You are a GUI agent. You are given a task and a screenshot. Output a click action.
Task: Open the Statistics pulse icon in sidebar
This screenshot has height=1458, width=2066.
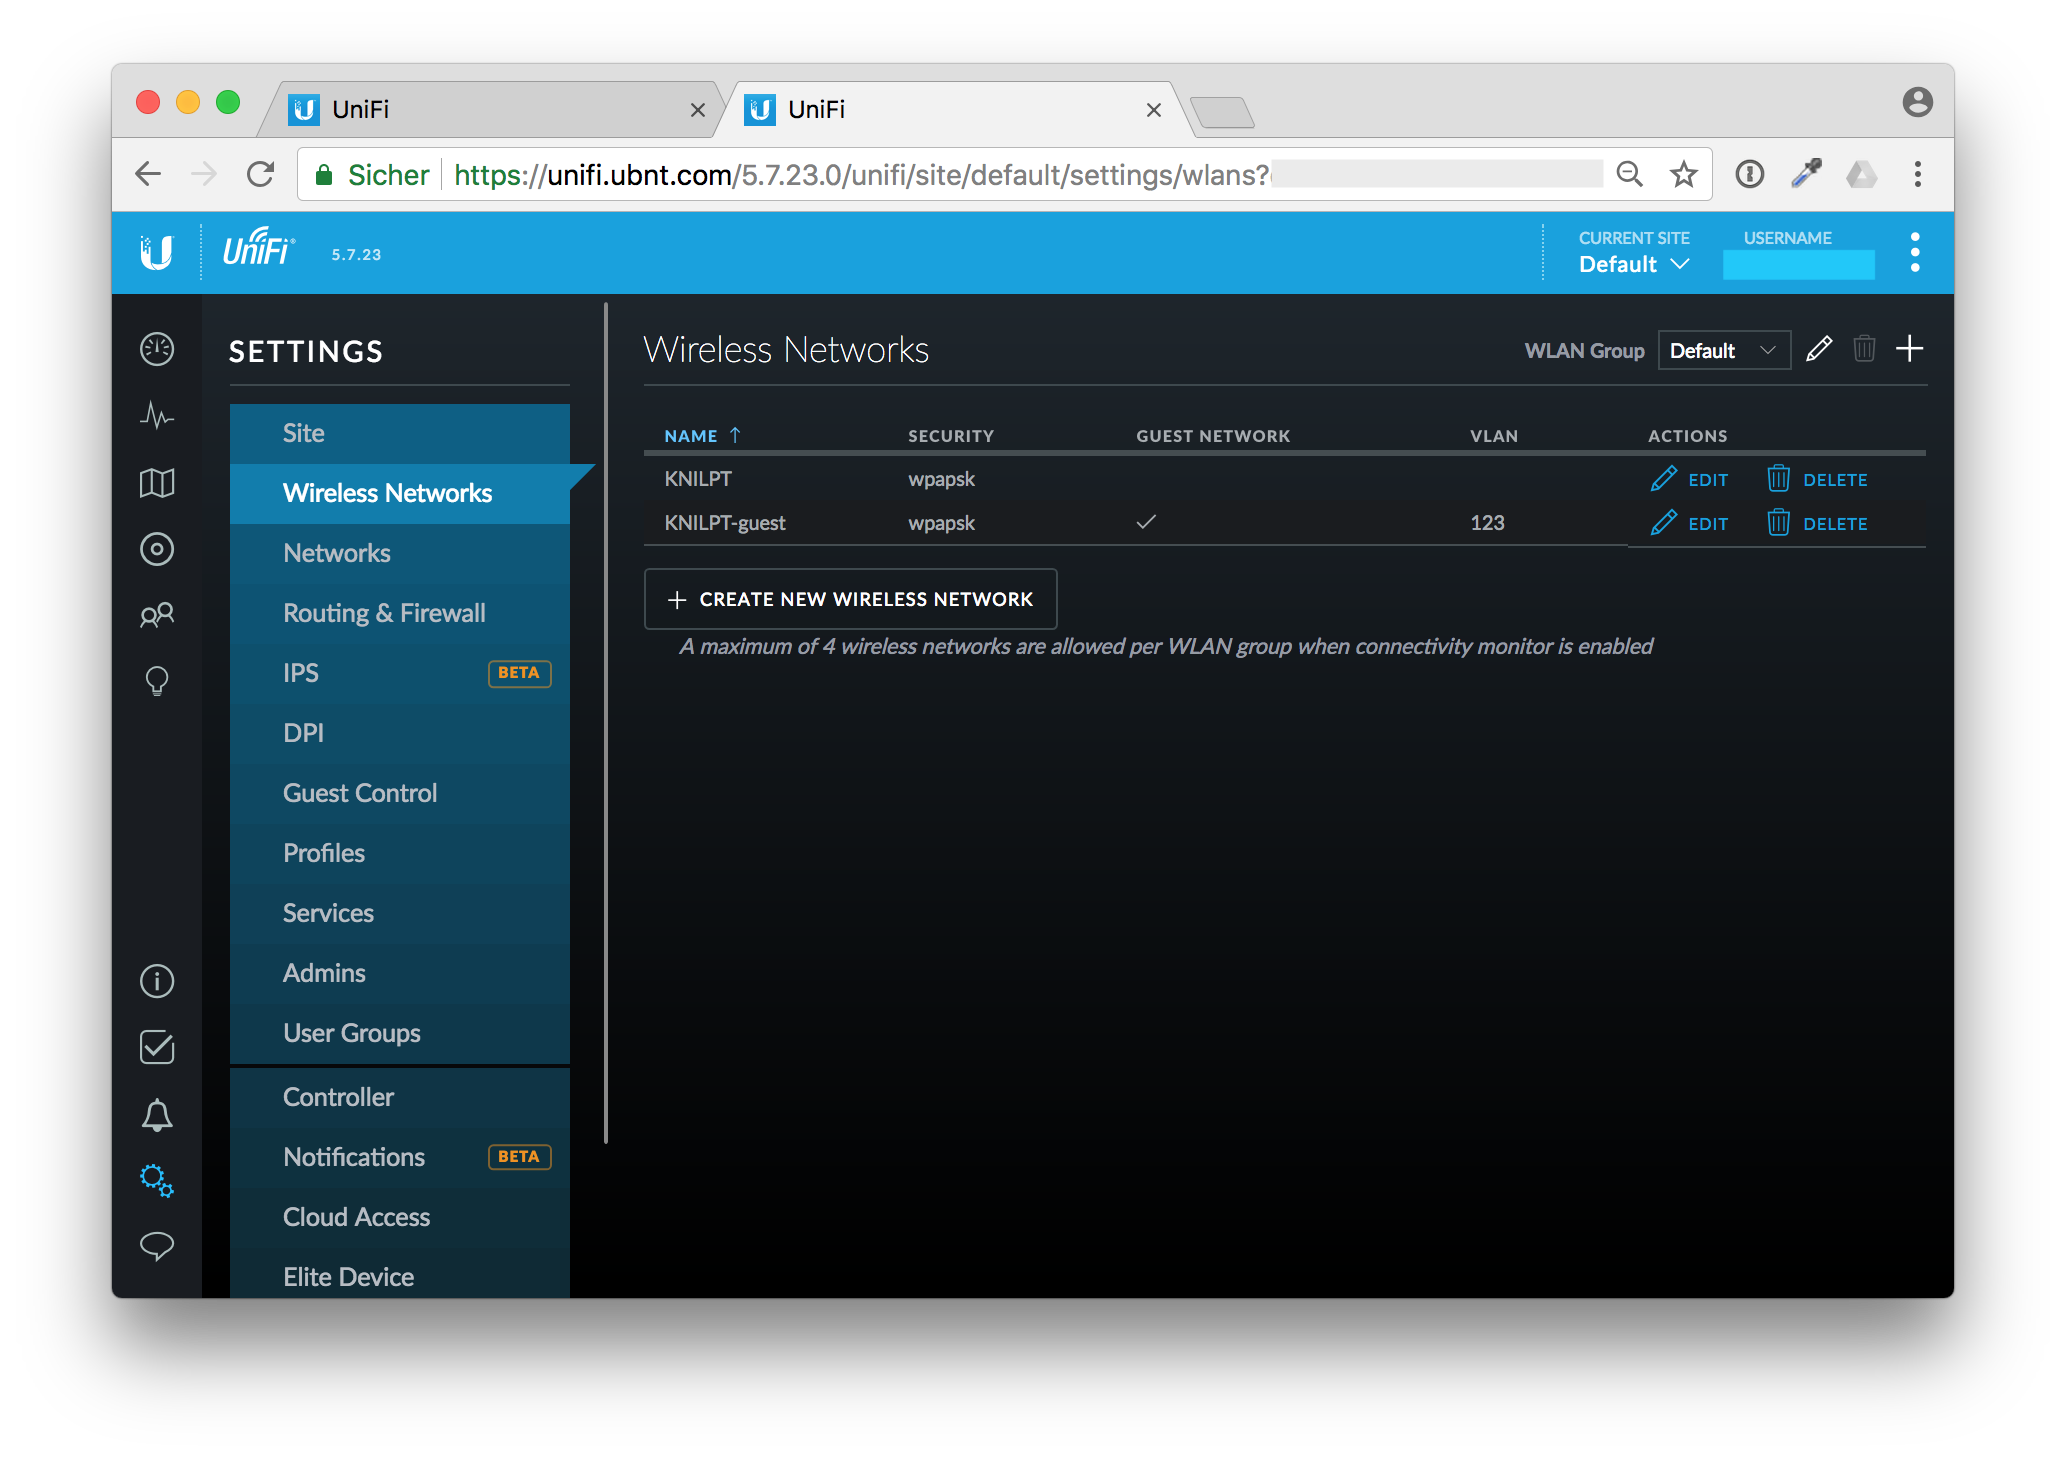[157, 415]
